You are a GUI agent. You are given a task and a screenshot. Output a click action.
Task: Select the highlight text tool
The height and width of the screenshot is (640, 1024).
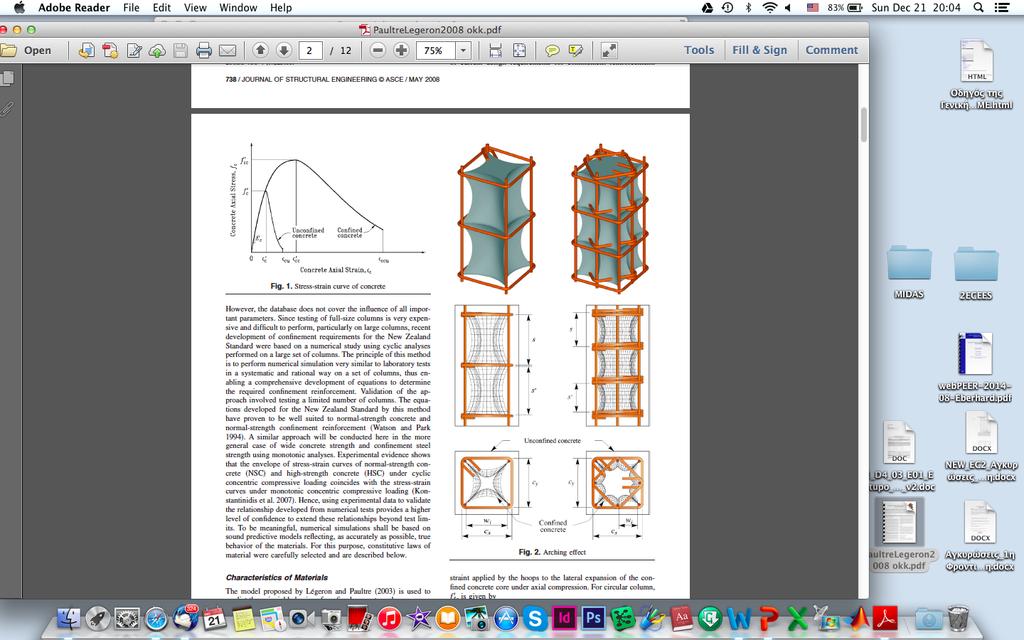575,50
